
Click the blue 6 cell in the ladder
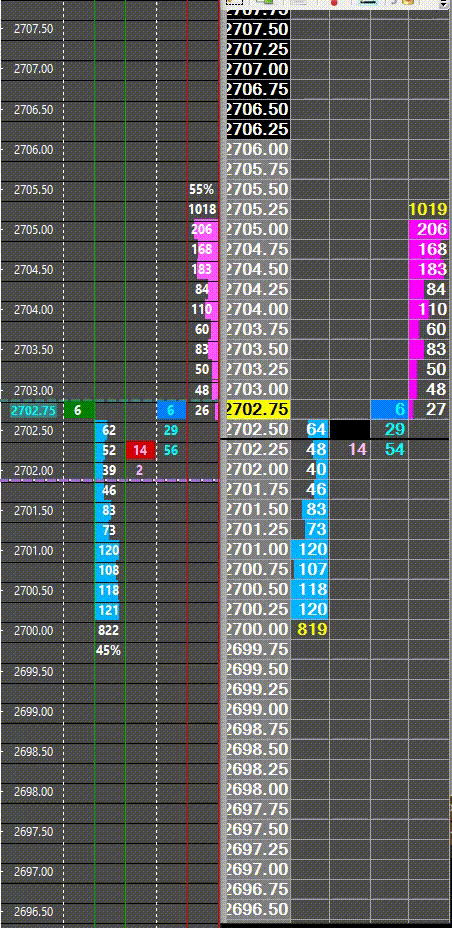[x=389, y=409]
